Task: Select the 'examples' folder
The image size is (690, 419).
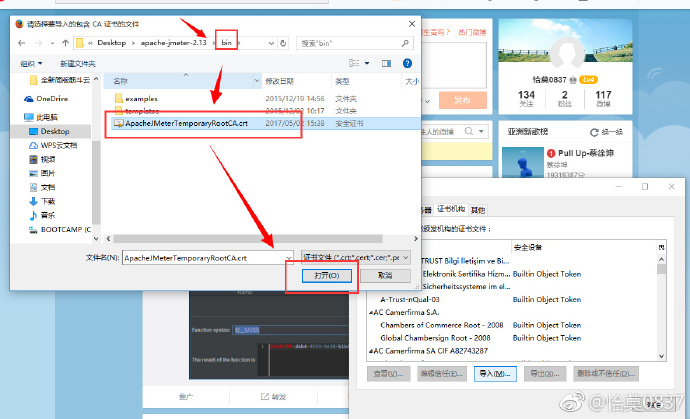Action: click(x=141, y=99)
